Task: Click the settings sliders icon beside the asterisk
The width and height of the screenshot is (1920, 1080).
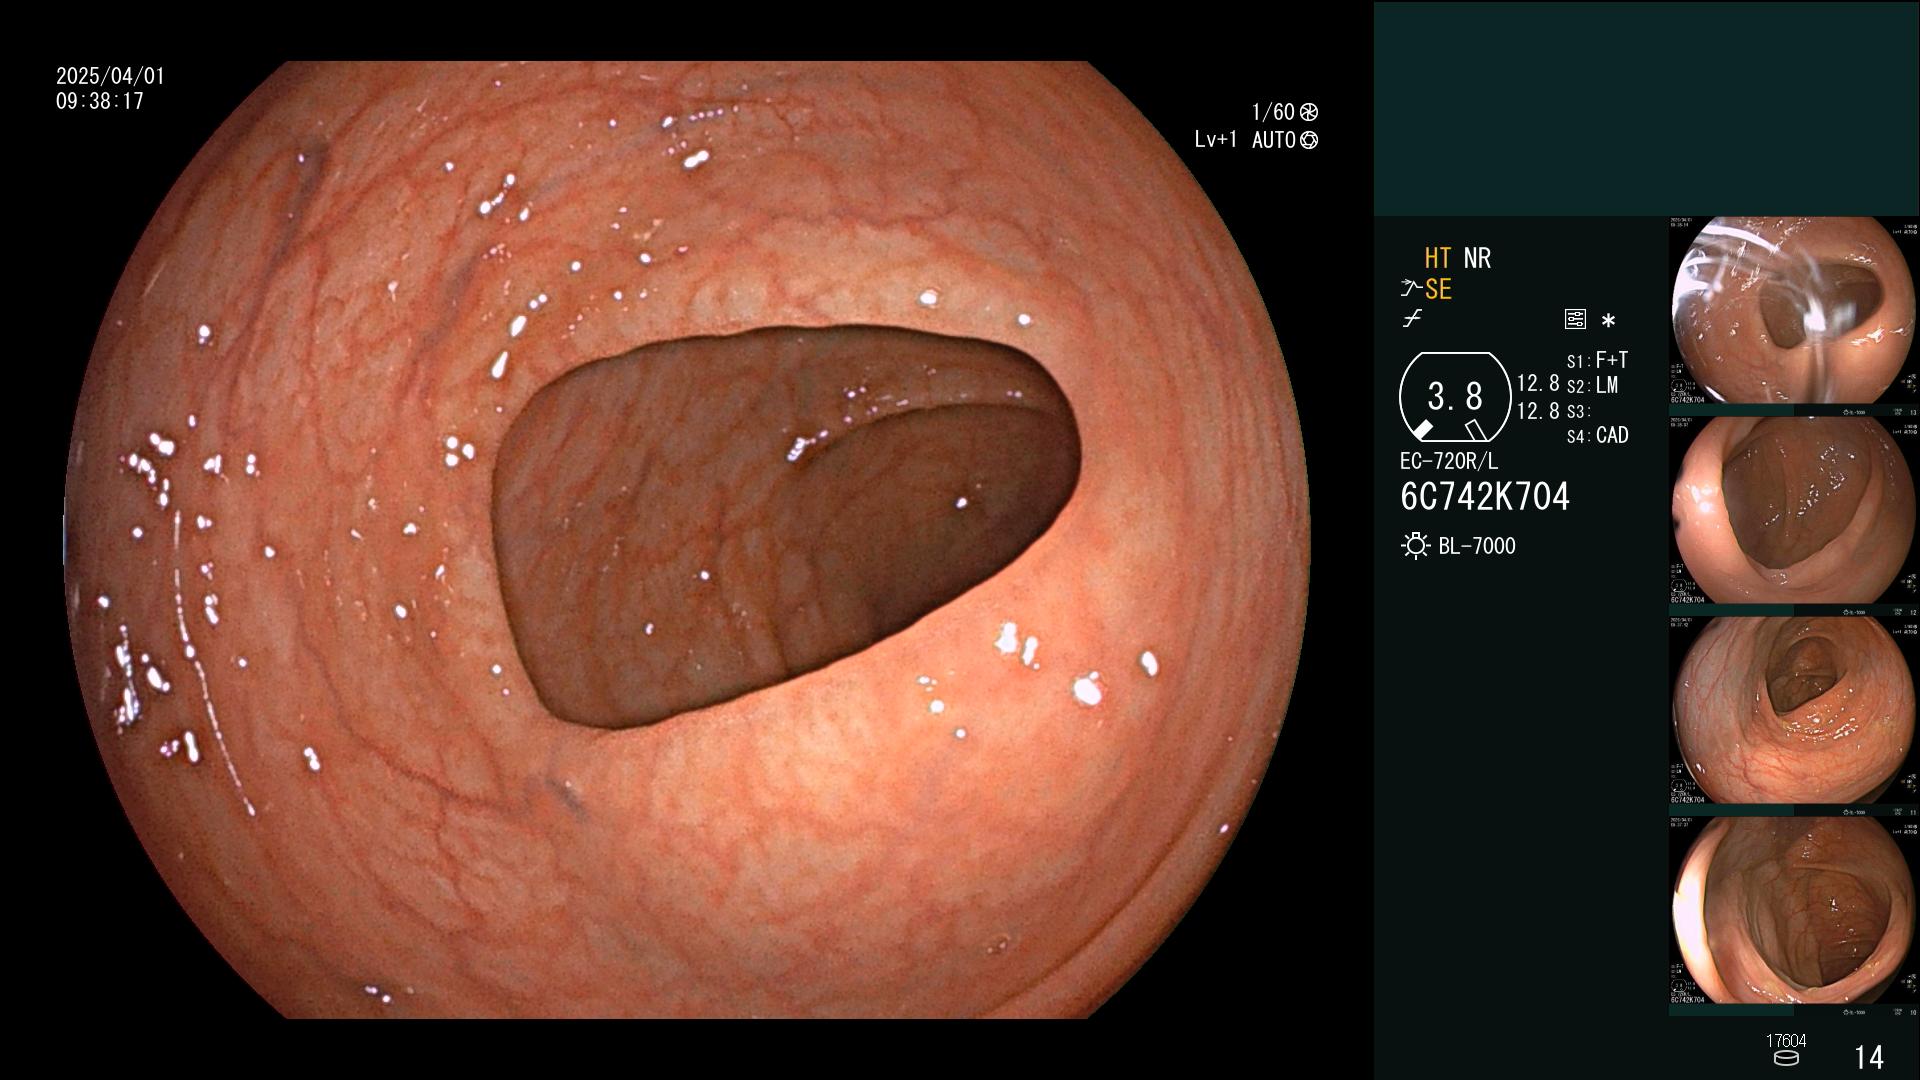Action: [x=1575, y=319]
